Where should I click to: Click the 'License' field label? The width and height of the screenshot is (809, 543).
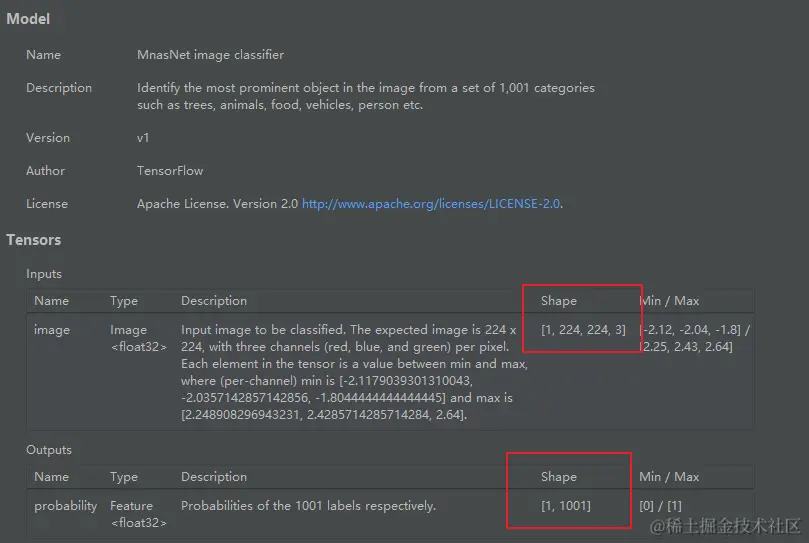(47, 204)
